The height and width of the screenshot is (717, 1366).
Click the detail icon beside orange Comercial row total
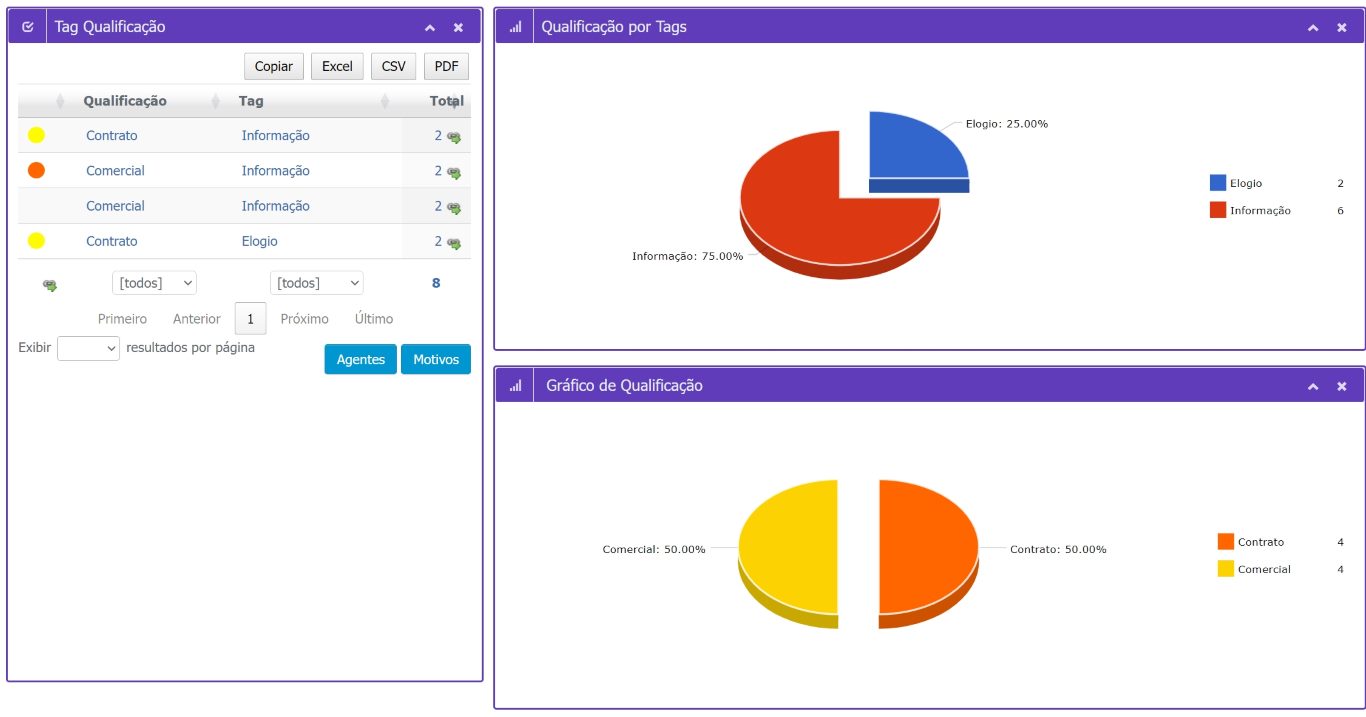pyautogui.click(x=454, y=172)
